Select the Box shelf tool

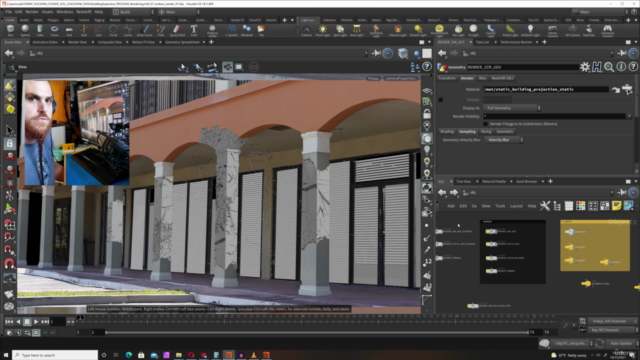click(x=10, y=30)
